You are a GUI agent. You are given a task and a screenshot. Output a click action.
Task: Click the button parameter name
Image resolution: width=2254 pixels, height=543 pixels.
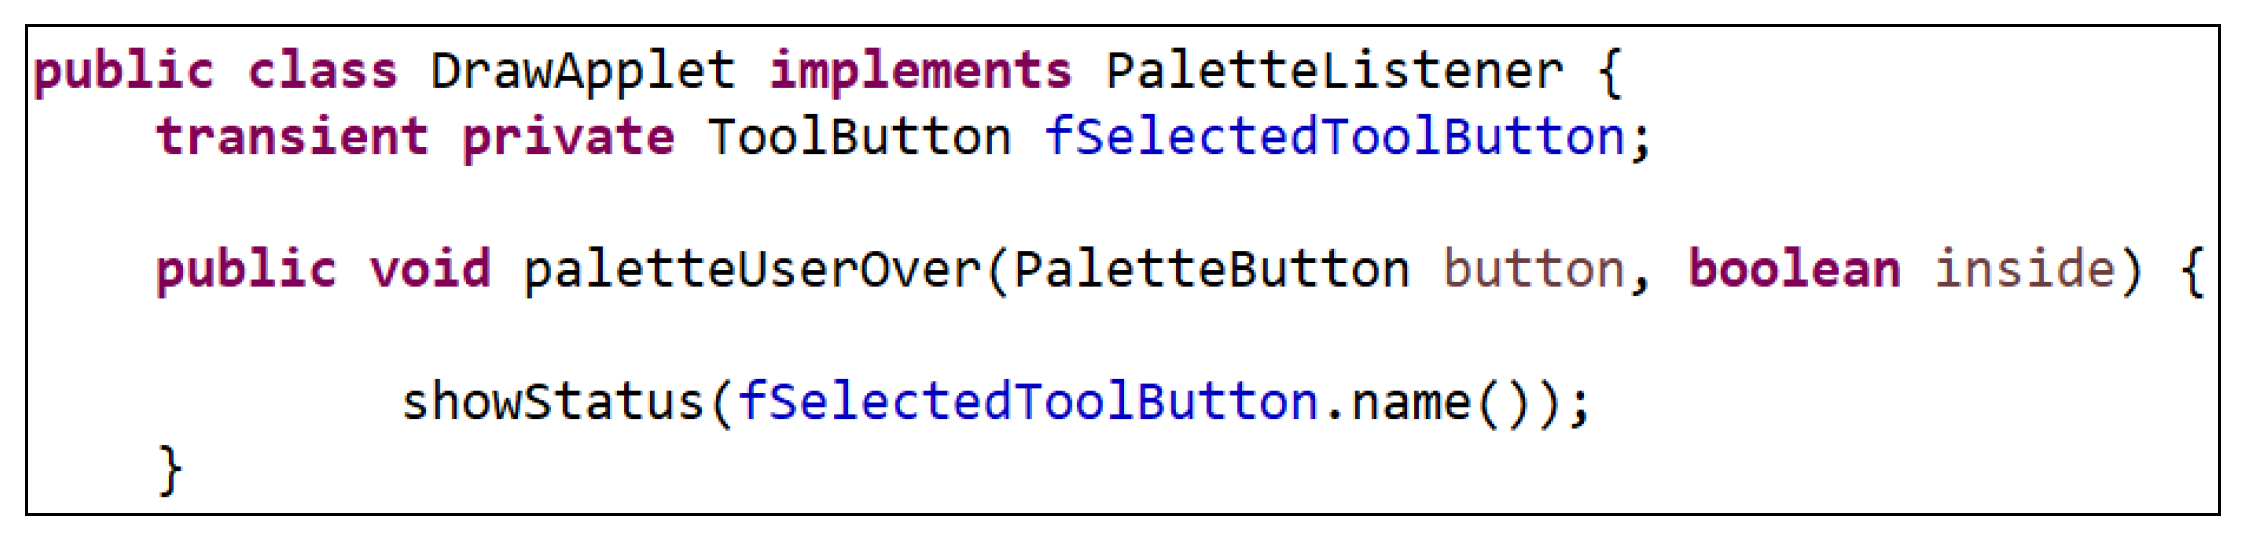[1533, 269]
